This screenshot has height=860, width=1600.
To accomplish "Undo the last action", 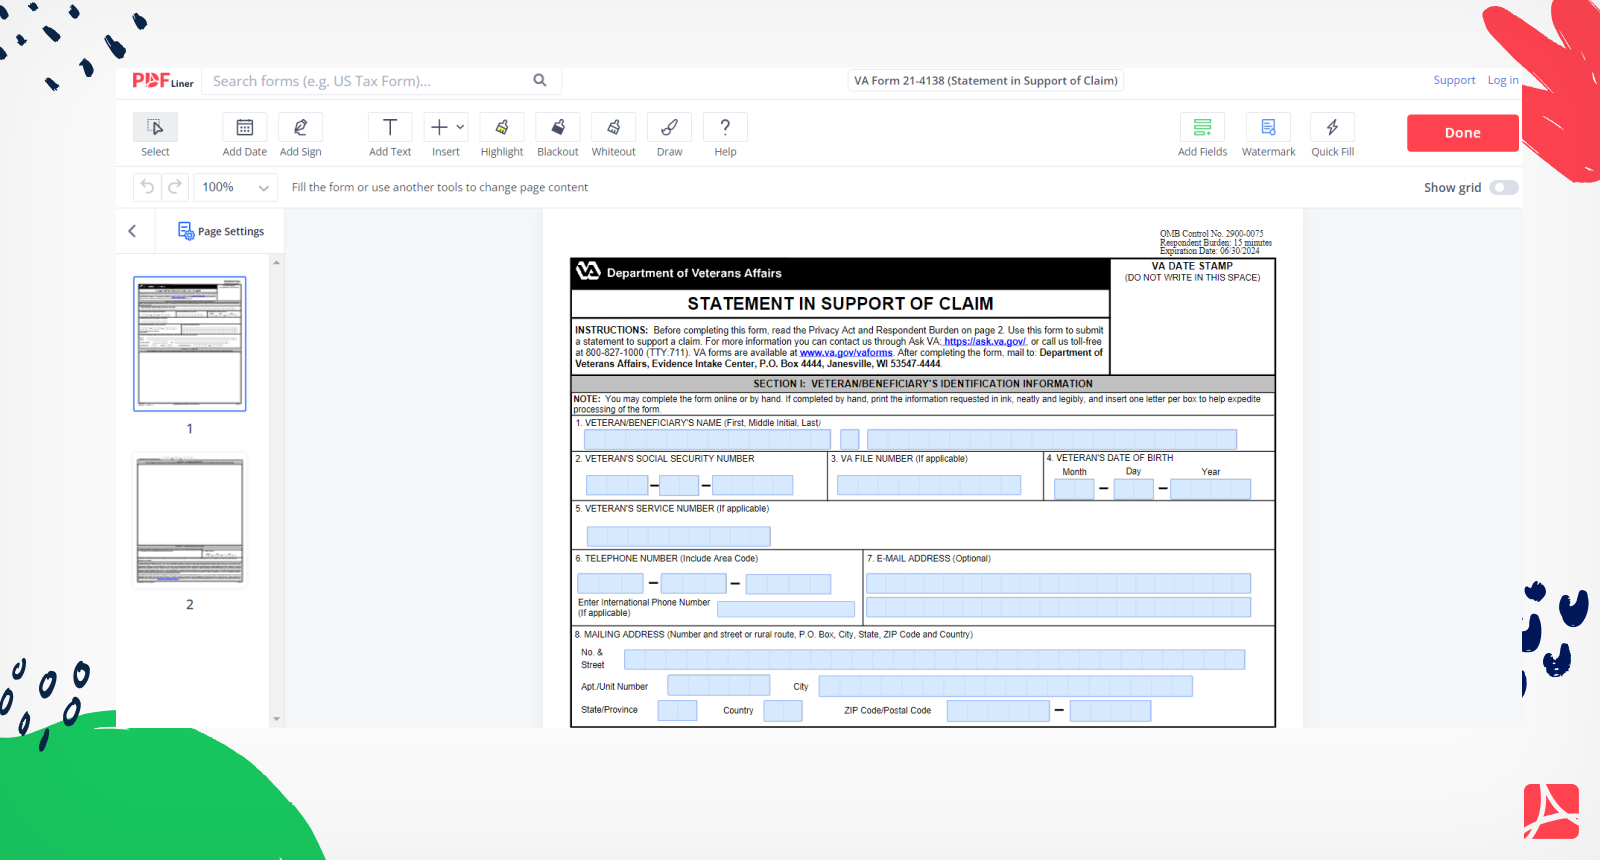I will click(x=147, y=187).
